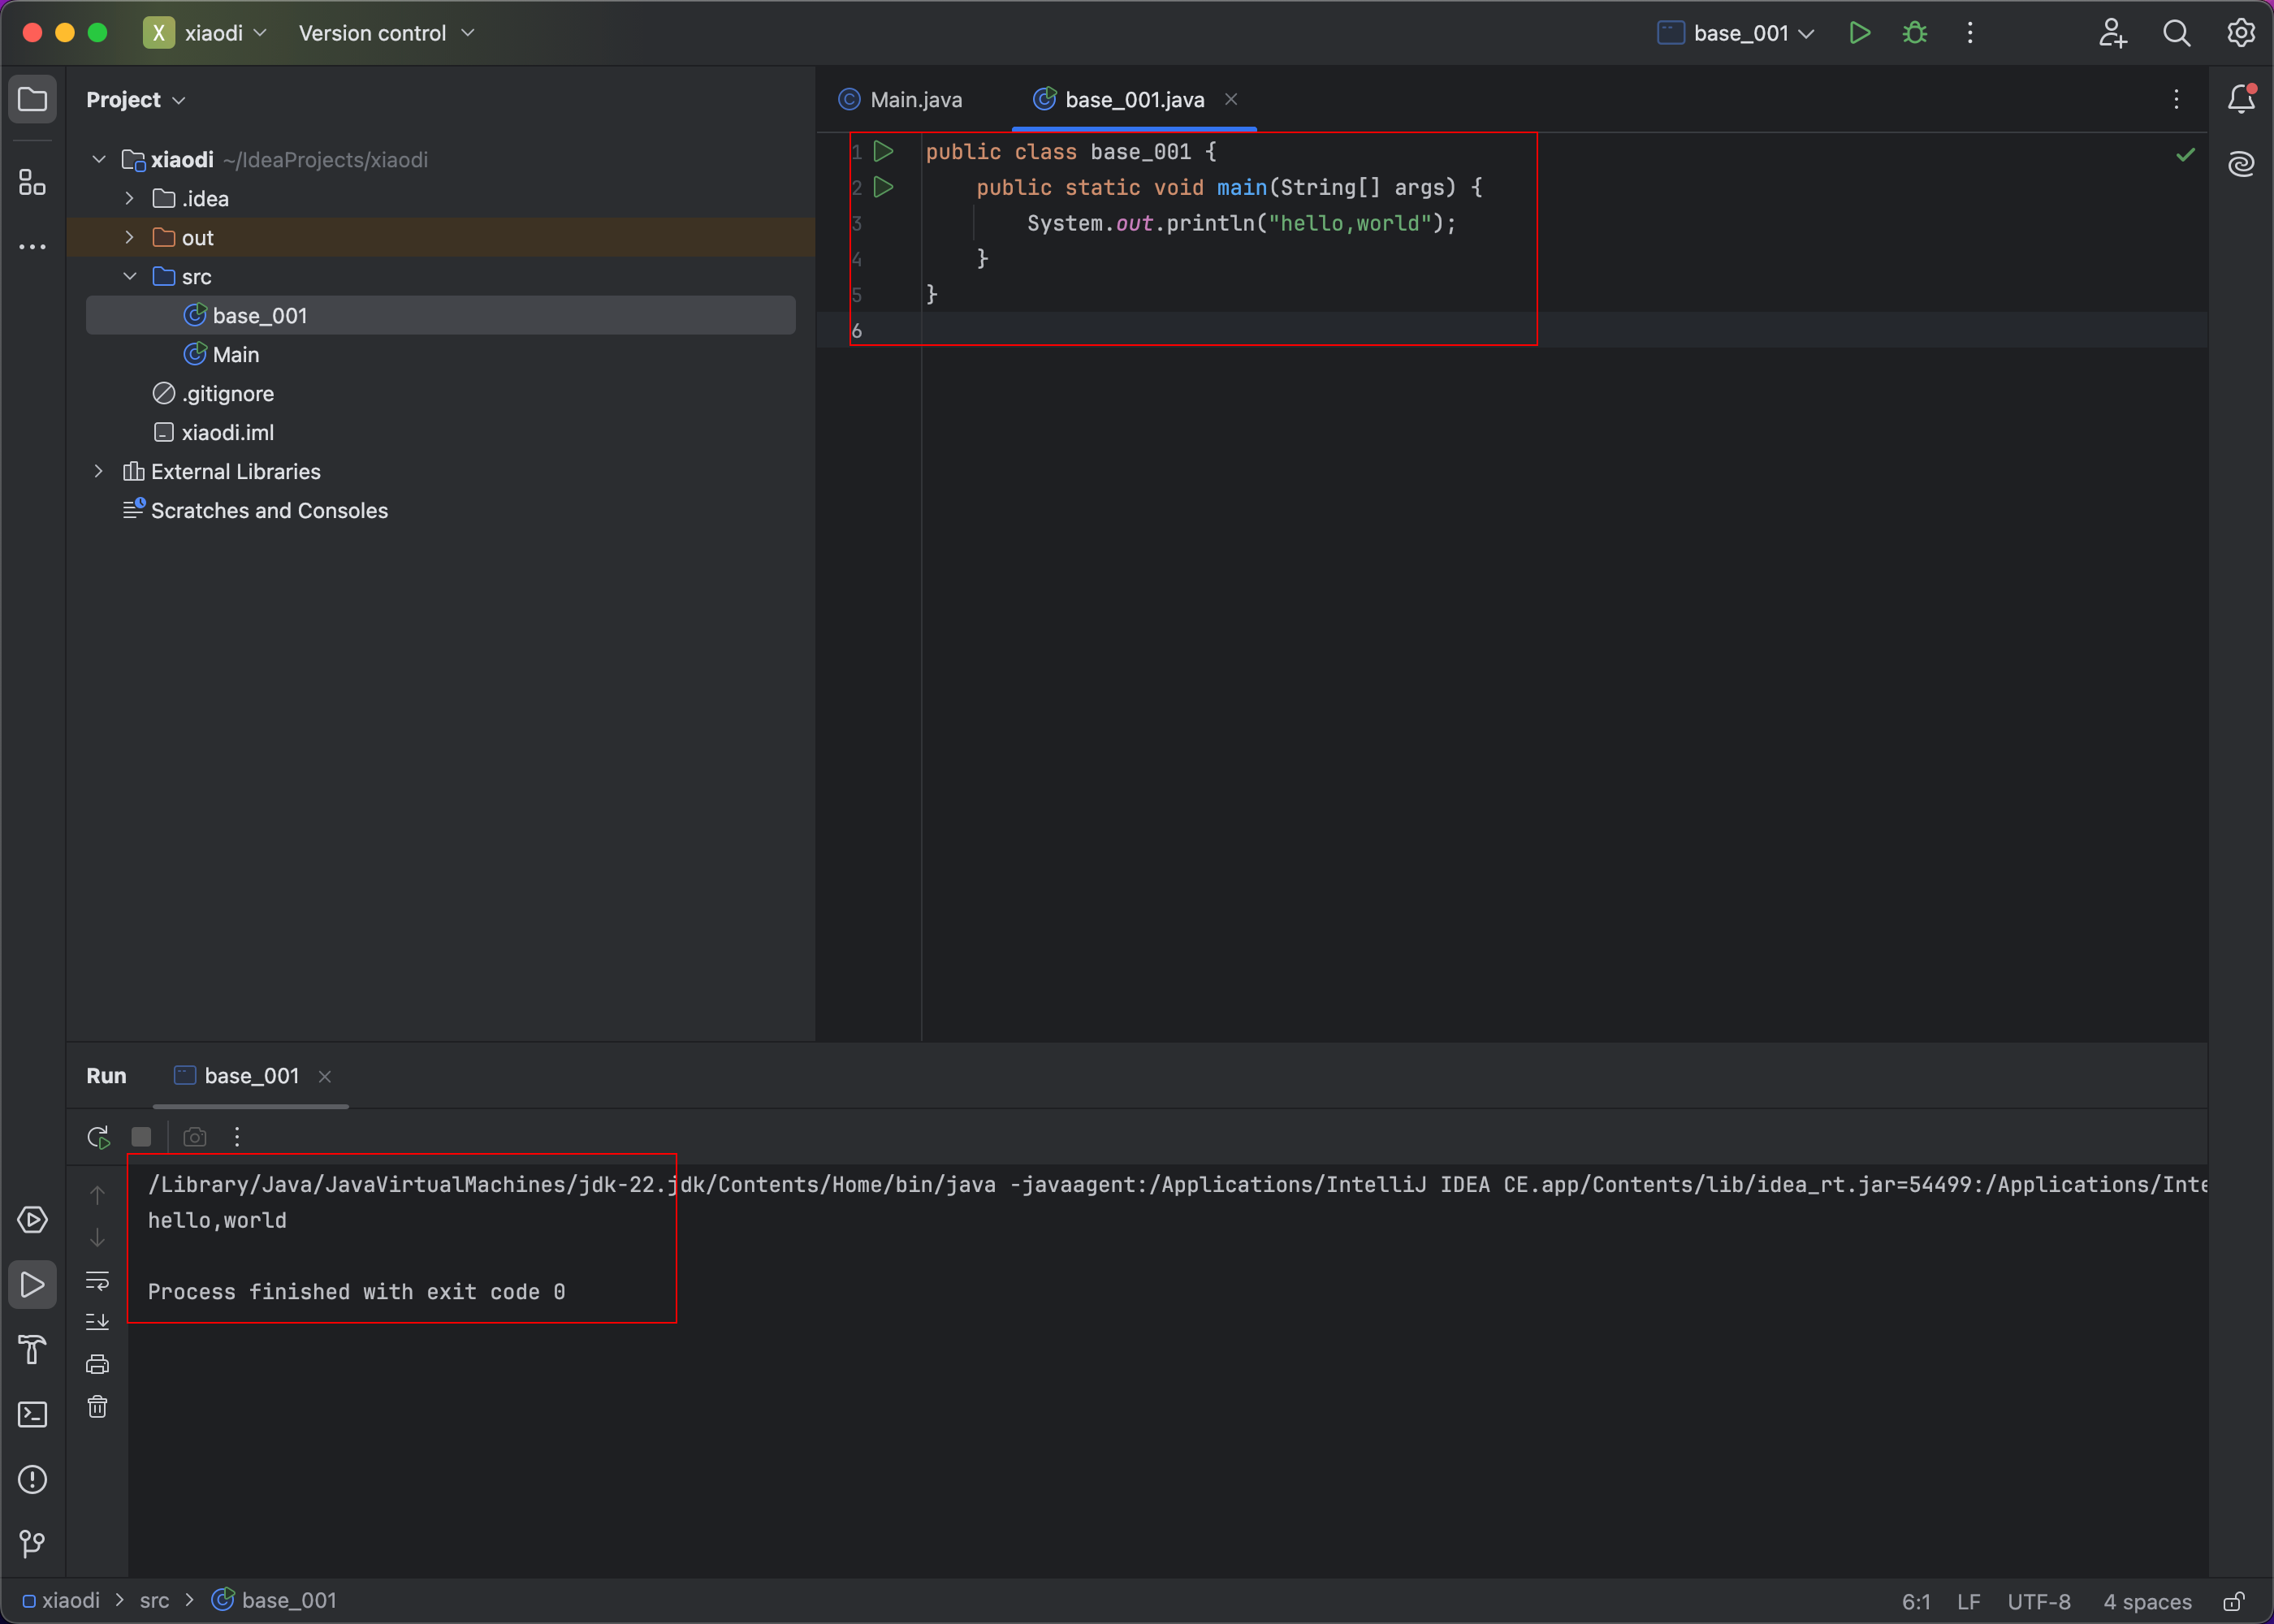The height and width of the screenshot is (1624, 2274).
Task: Click the src breadcrumb in the status bar
Action: (x=155, y=1600)
